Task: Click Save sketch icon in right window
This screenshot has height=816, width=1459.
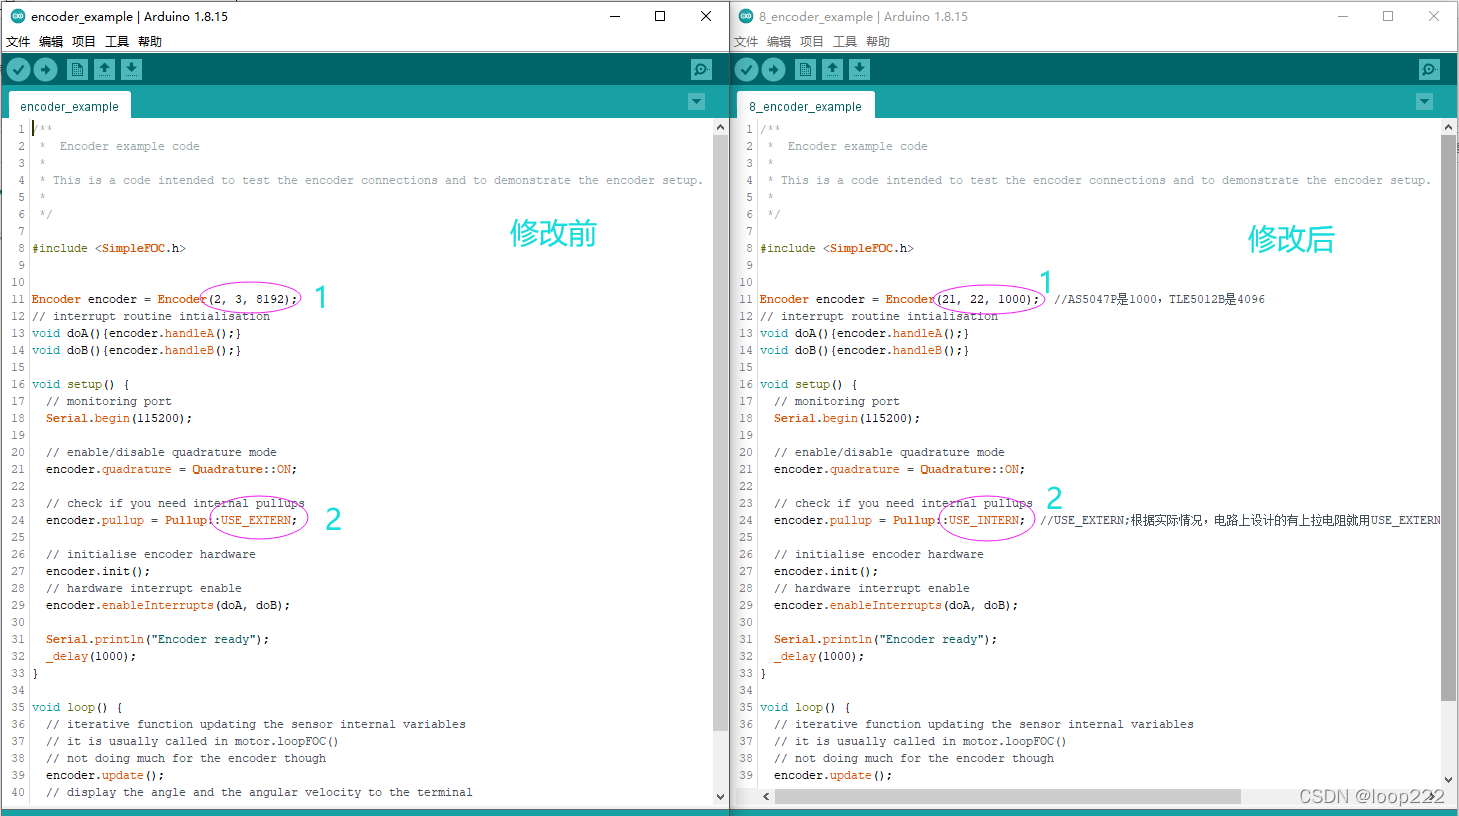Action: click(860, 69)
